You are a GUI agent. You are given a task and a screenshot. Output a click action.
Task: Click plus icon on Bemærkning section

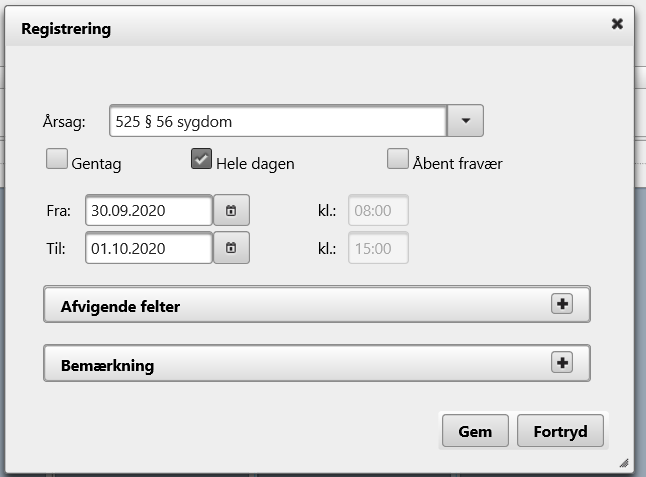562,364
